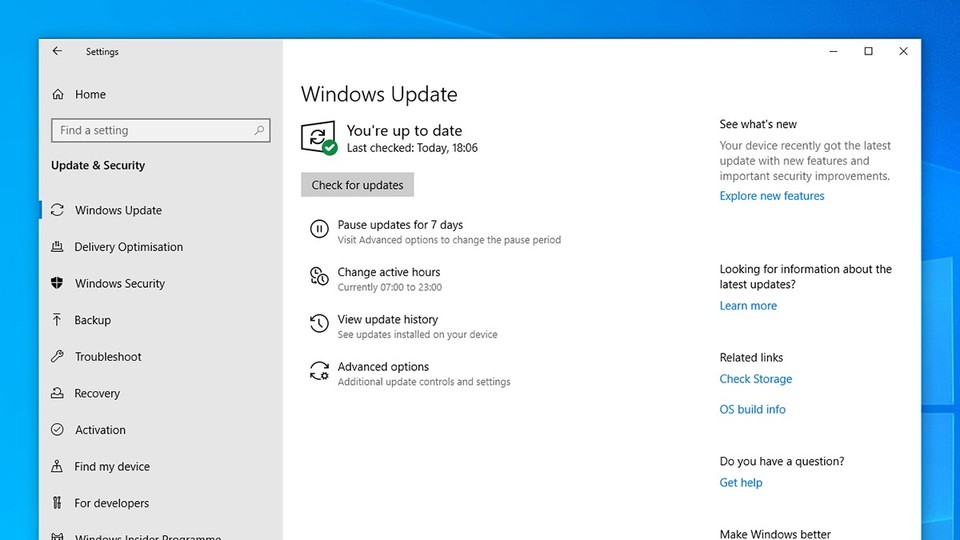Screen dimensions: 960x540
Task: Click the Find a setting search field
Action: point(161,130)
